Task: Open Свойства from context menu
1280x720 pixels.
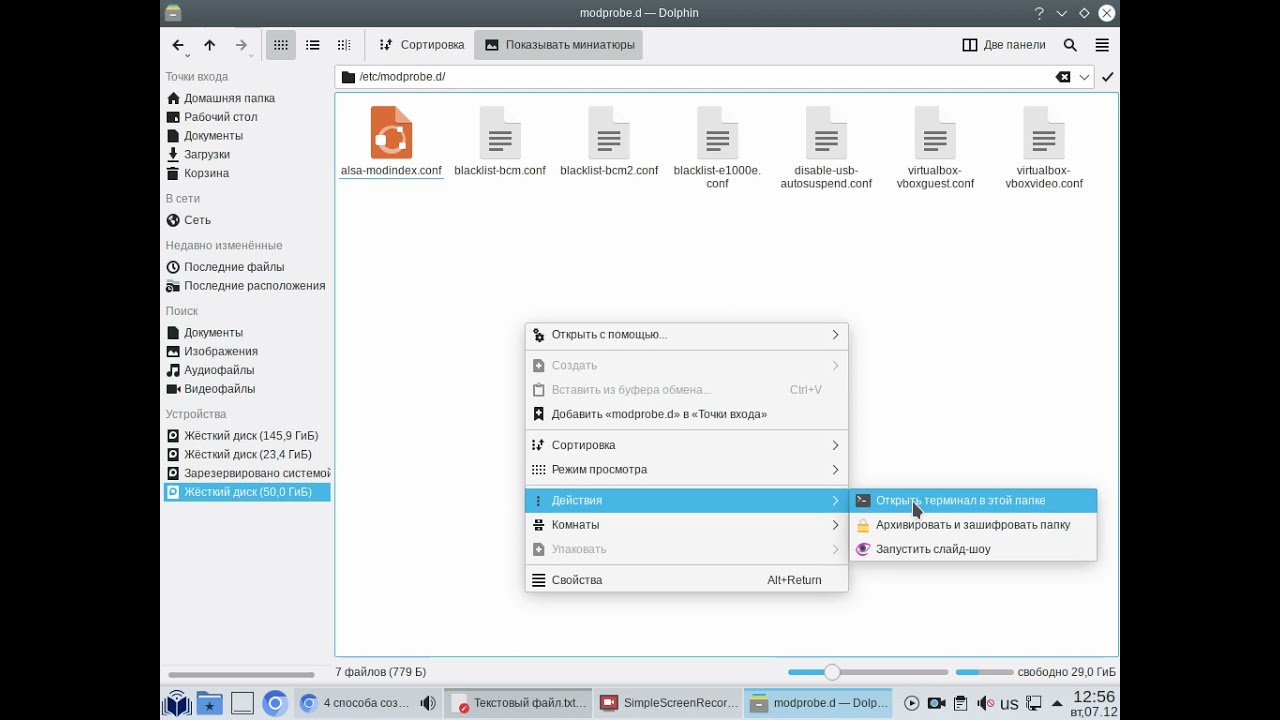Action: point(686,580)
